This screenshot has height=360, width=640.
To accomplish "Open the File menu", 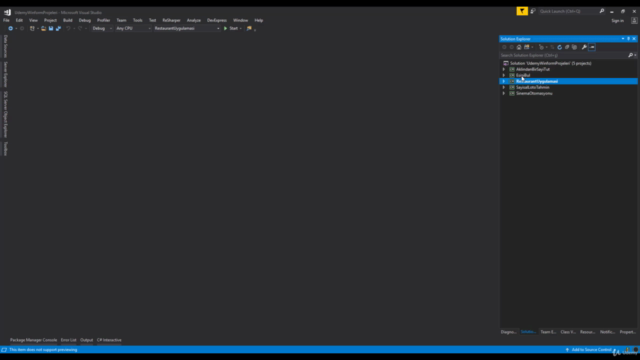I will pos(6,20).
